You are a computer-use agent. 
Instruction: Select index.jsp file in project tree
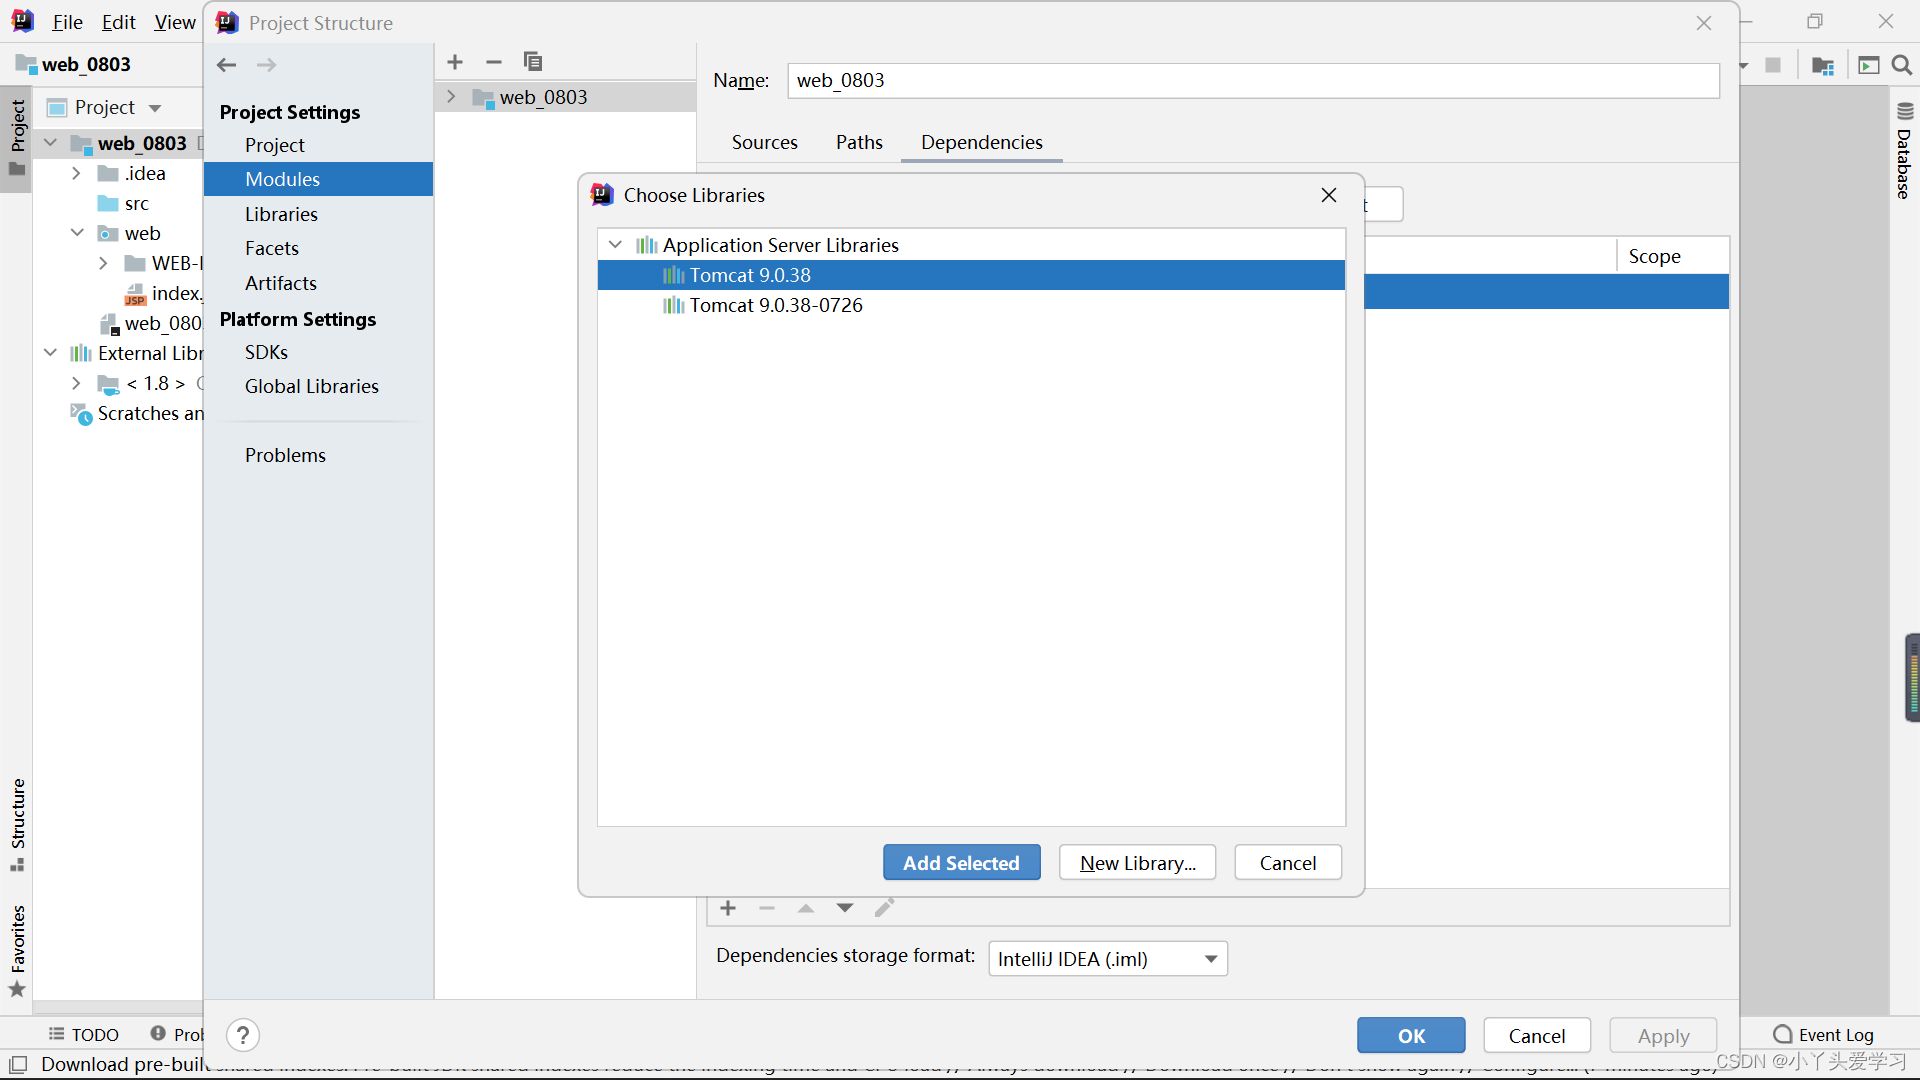(x=163, y=293)
